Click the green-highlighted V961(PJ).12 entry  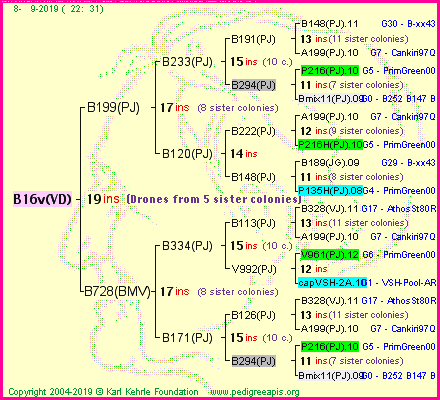click(330, 255)
